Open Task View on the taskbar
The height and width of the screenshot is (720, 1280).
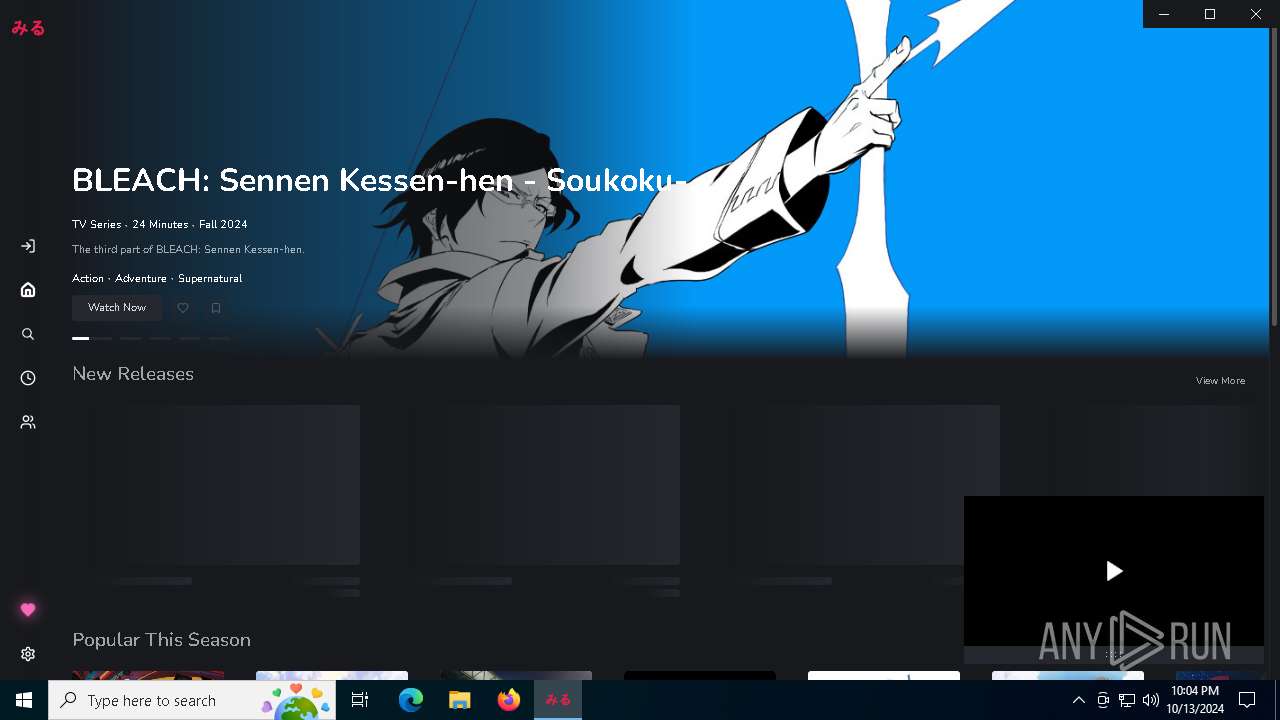[360, 700]
